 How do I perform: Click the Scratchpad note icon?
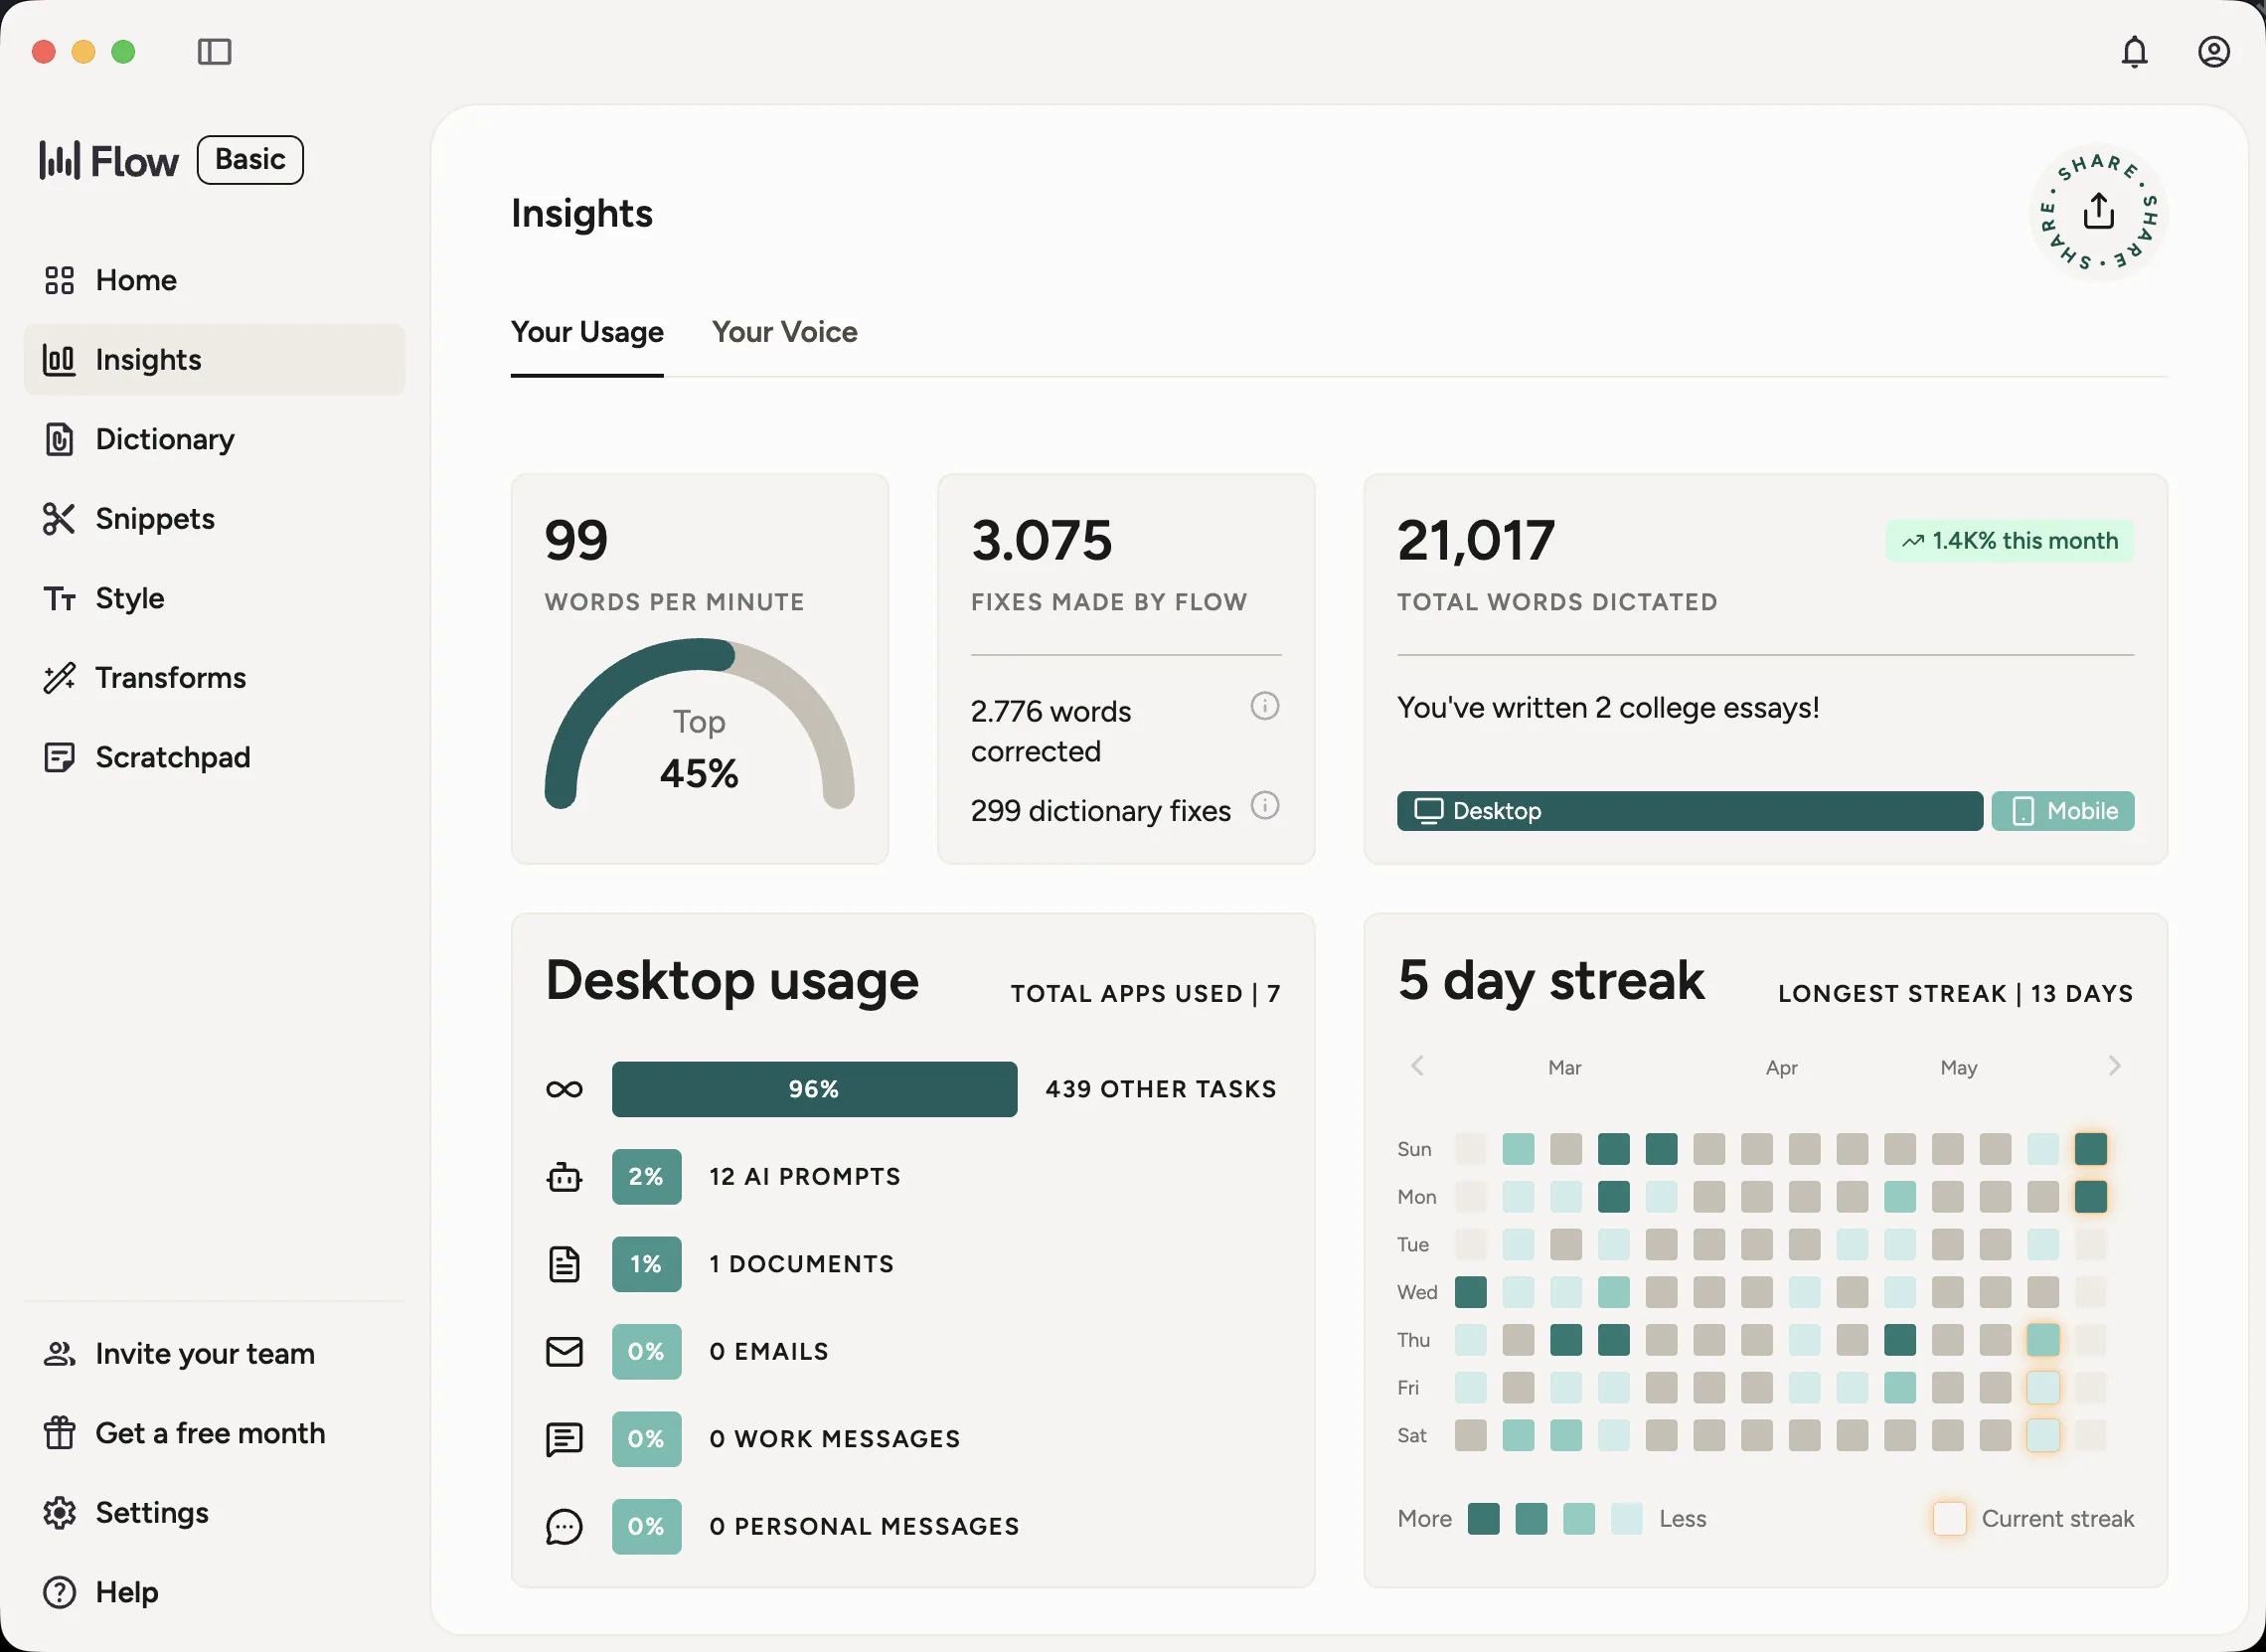(x=59, y=757)
